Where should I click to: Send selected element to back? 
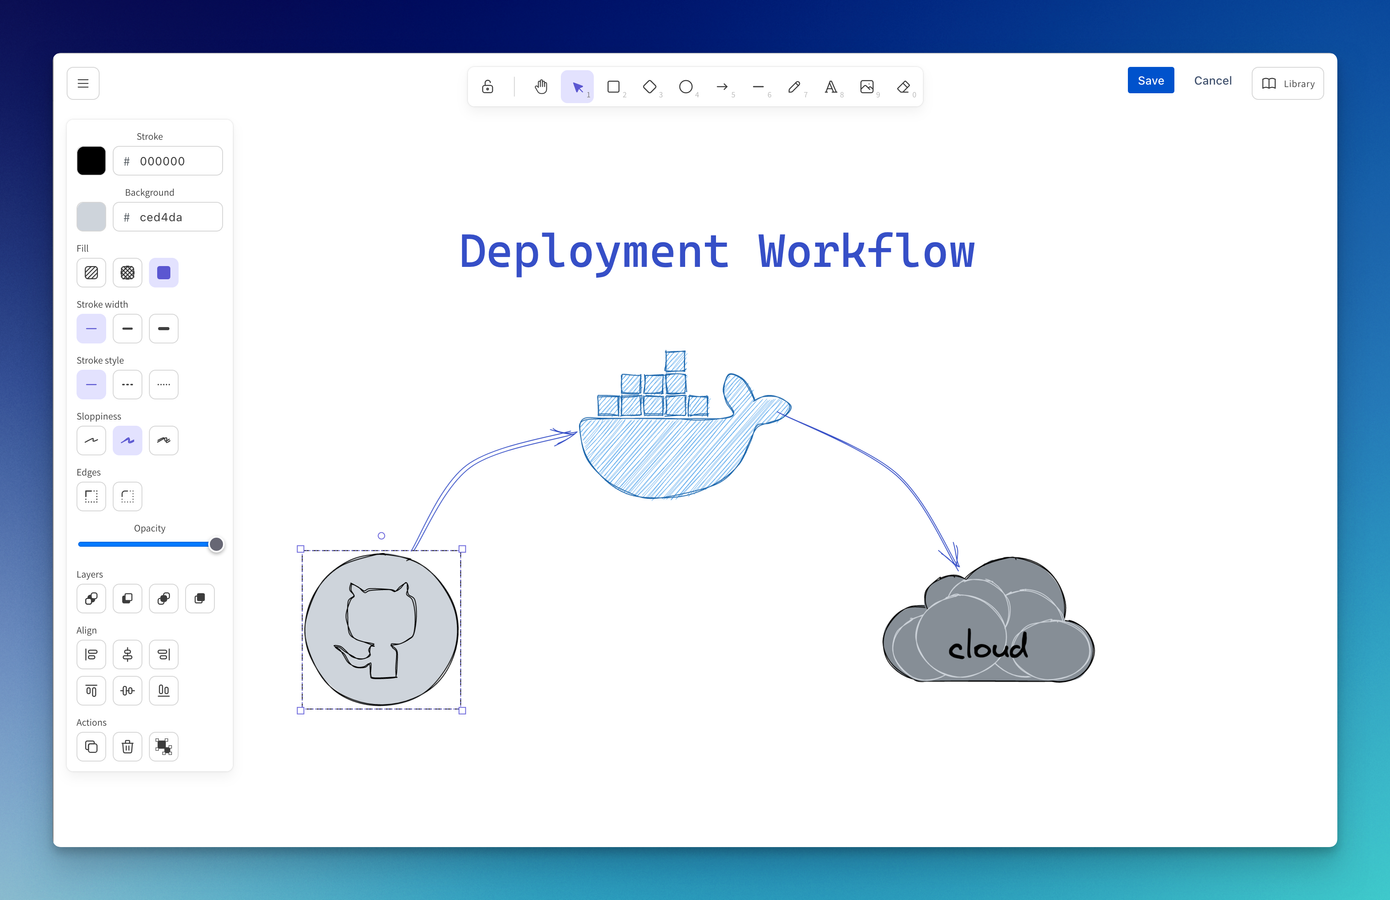click(91, 598)
